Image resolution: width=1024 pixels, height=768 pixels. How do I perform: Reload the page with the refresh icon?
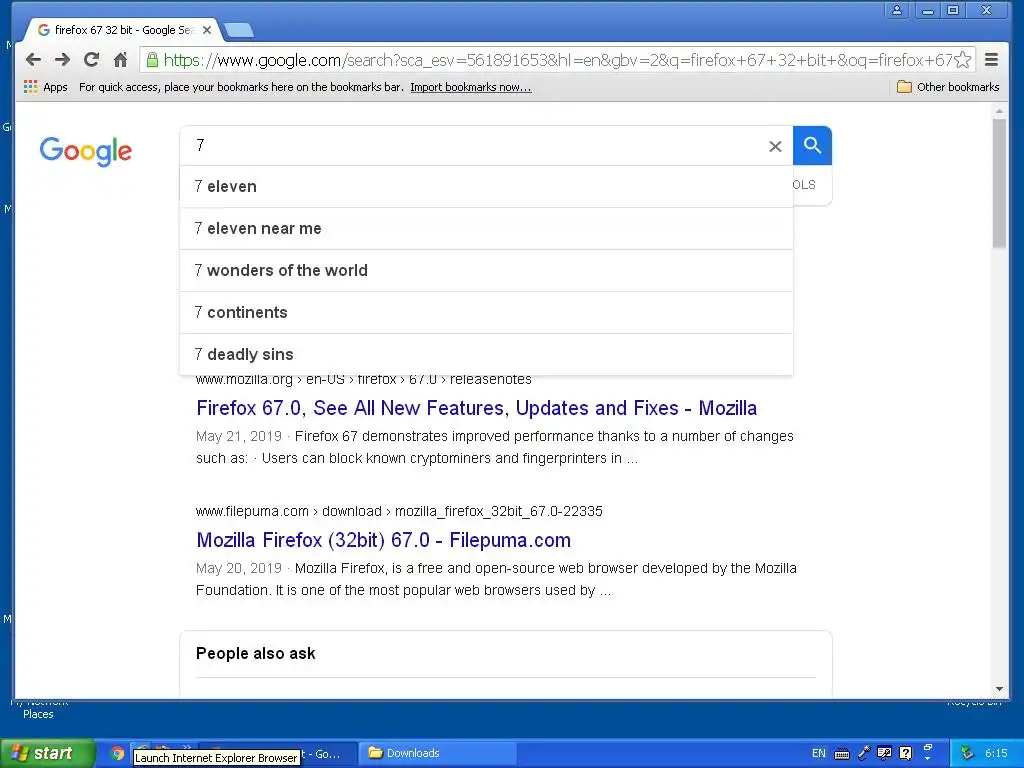(91, 60)
